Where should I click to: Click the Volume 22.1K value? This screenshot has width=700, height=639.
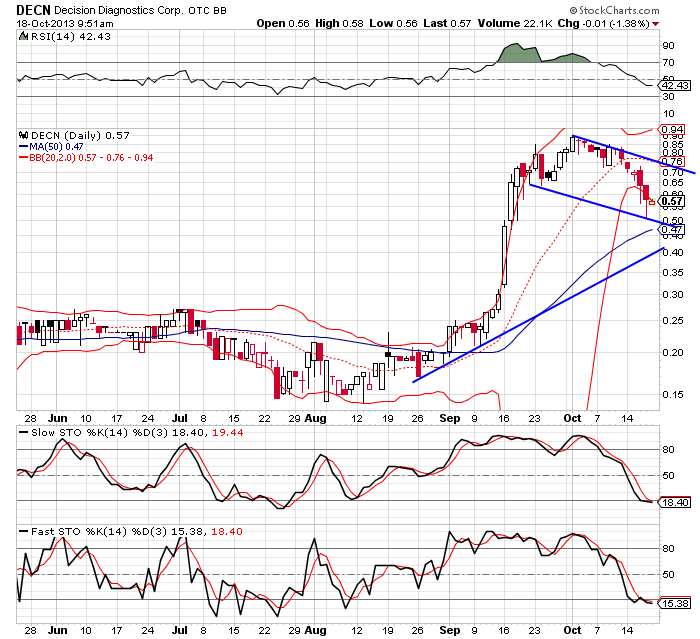(x=514, y=23)
